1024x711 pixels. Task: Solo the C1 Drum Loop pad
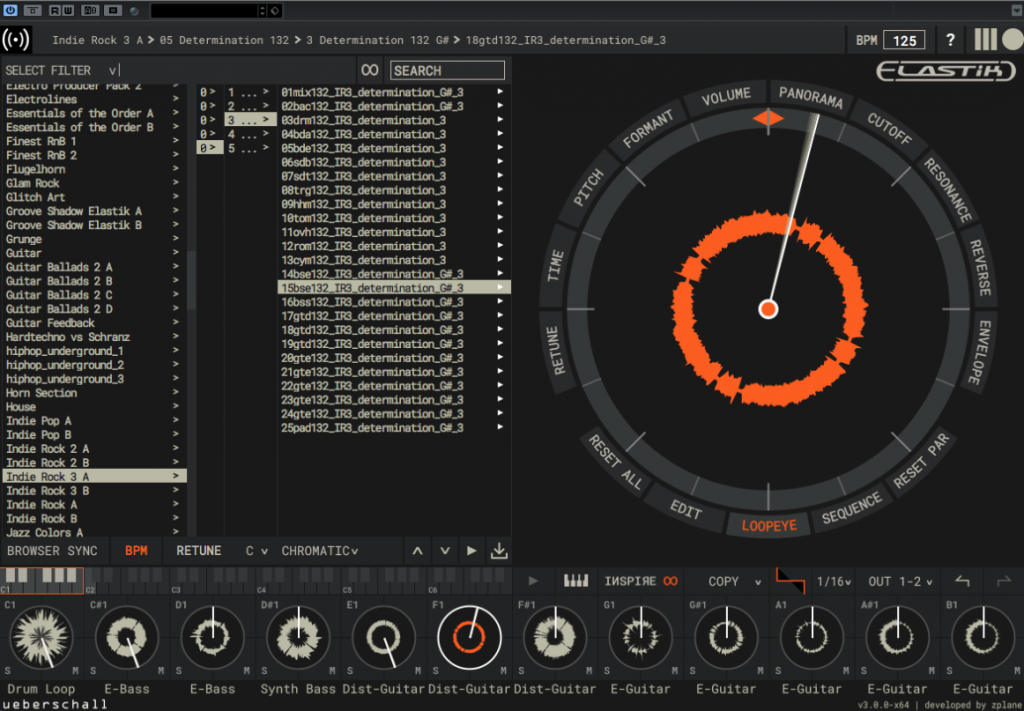(8, 670)
